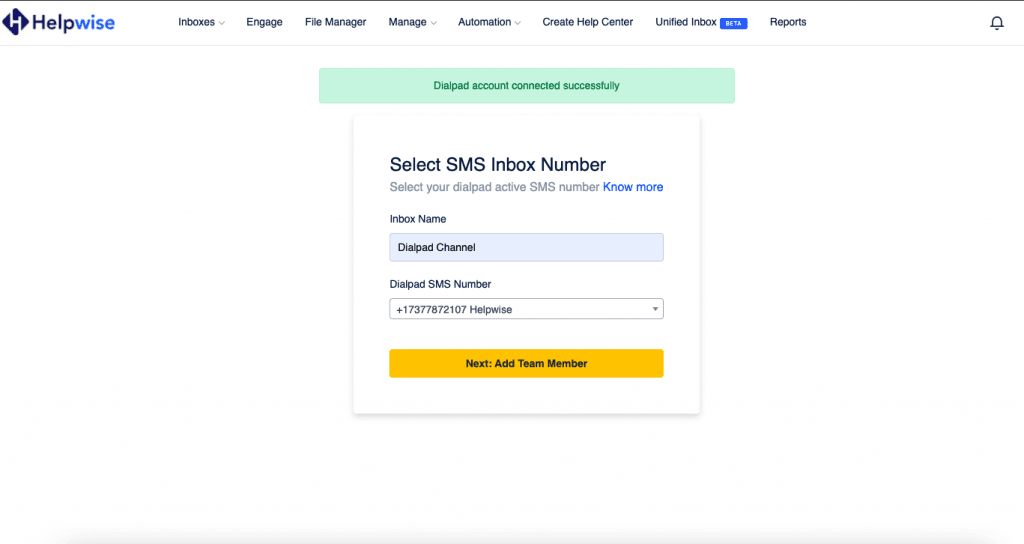Expand the Inboxes menu chevron
The height and width of the screenshot is (544, 1024).
pyautogui.click(x=222, y=23)
